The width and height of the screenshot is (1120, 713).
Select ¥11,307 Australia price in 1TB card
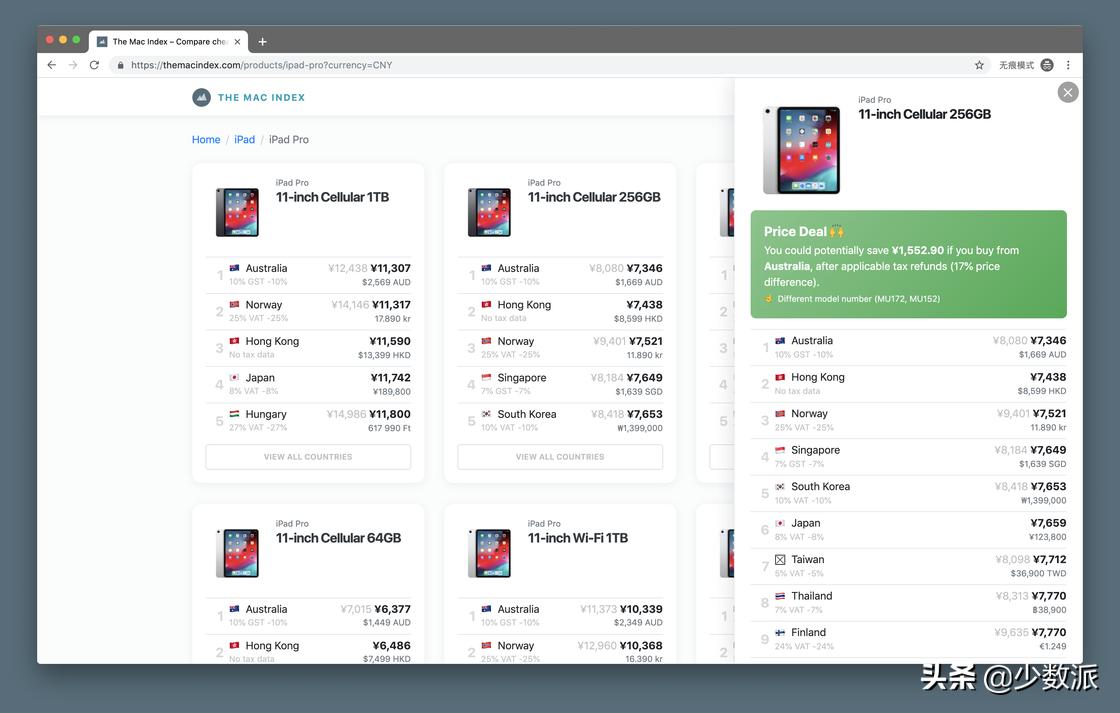click(391, 268)
